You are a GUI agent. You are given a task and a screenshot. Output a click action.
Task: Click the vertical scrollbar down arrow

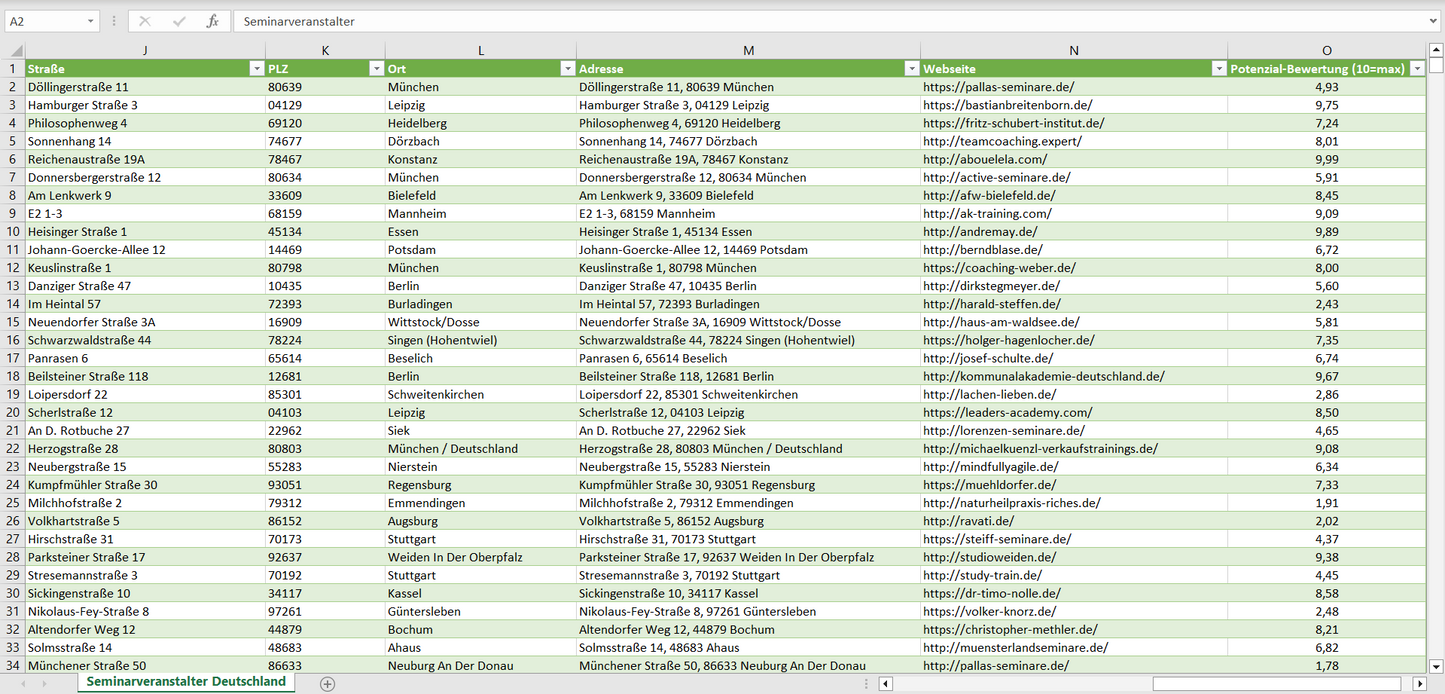(x=1436, y=665)
